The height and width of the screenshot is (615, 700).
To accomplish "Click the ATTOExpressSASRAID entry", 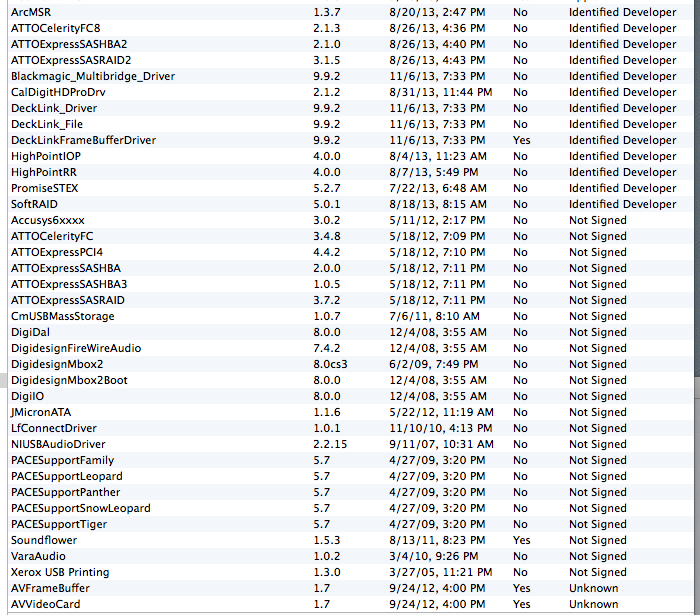I will (350, 300).
